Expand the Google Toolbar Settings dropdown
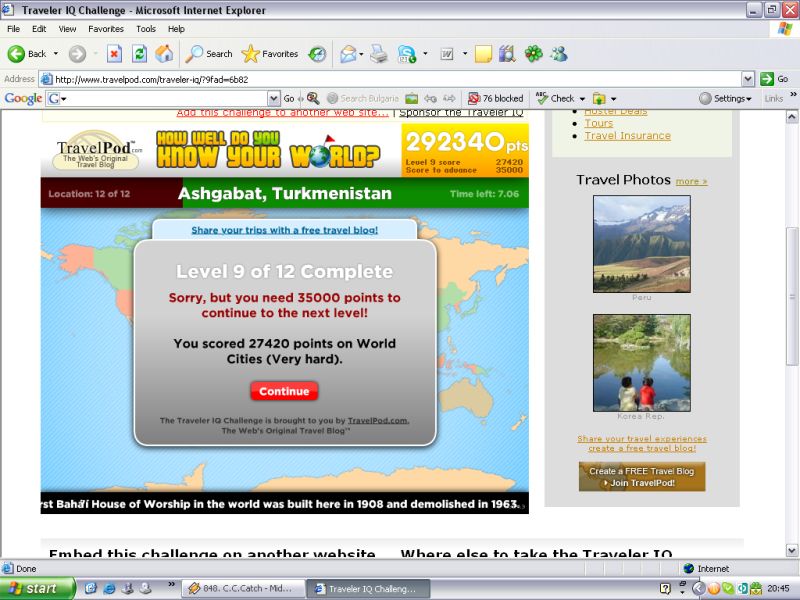 coord(725,98)
